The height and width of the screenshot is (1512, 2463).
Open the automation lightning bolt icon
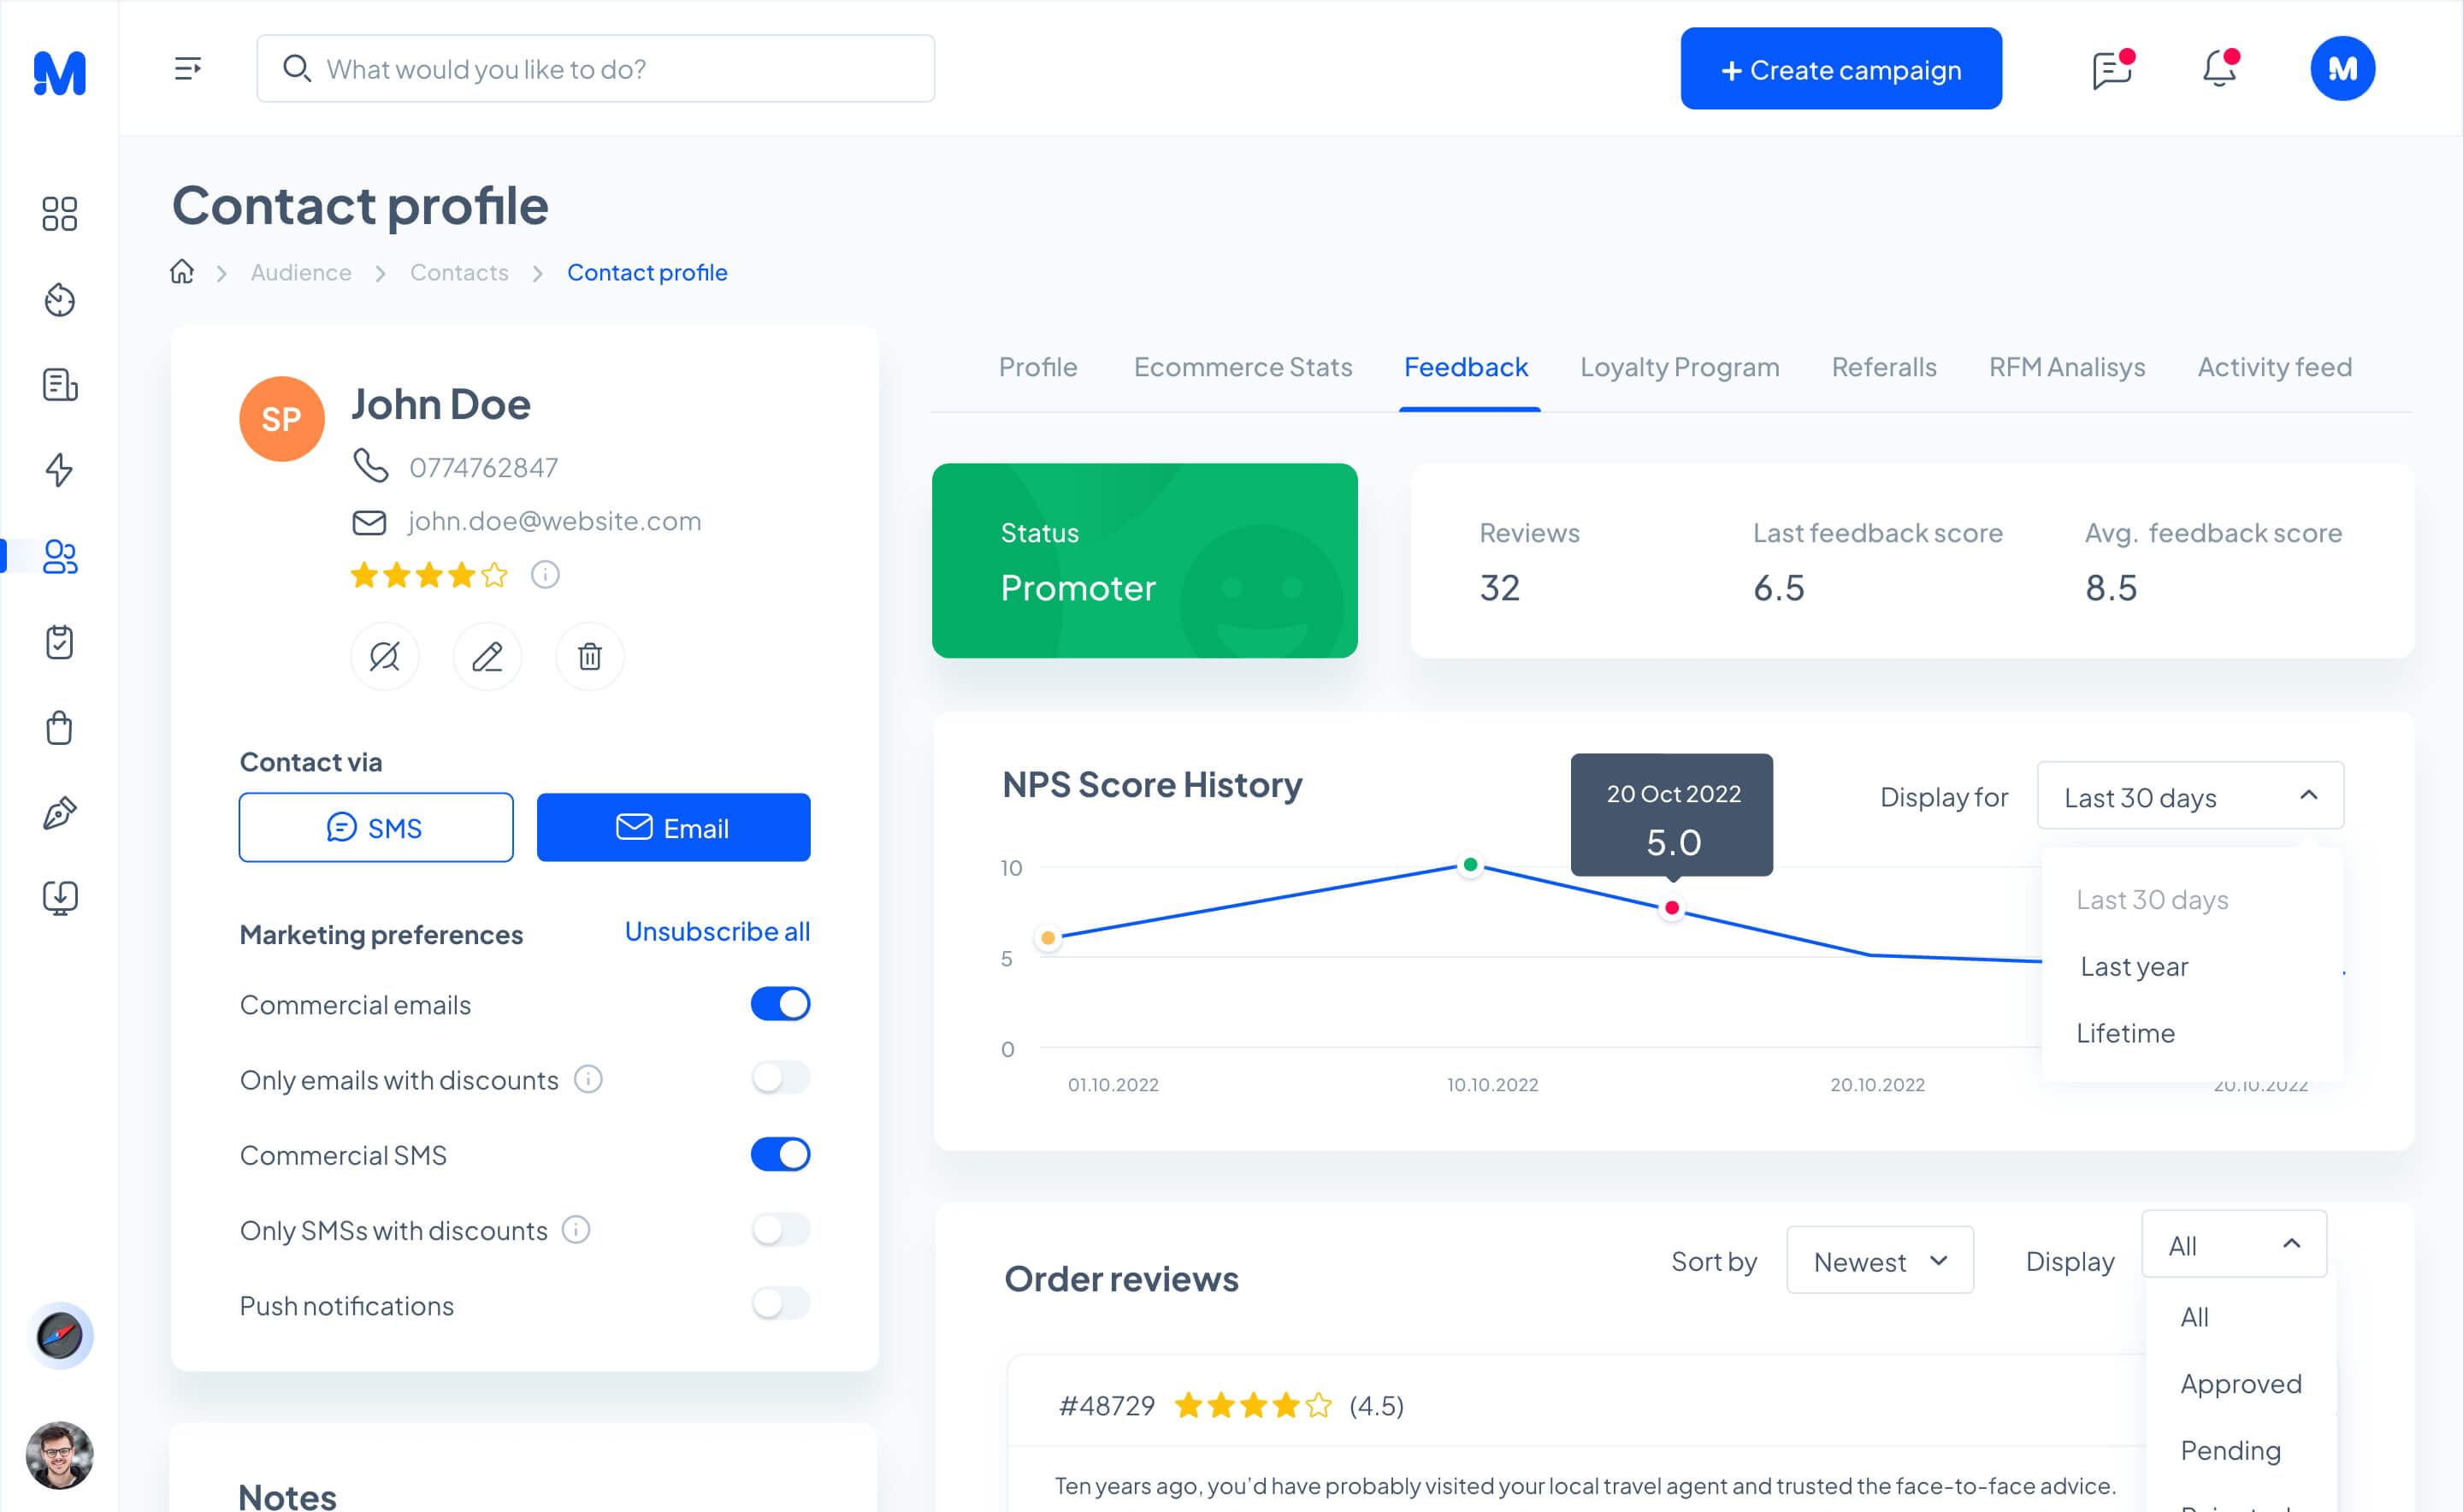[x=60, y=470]
